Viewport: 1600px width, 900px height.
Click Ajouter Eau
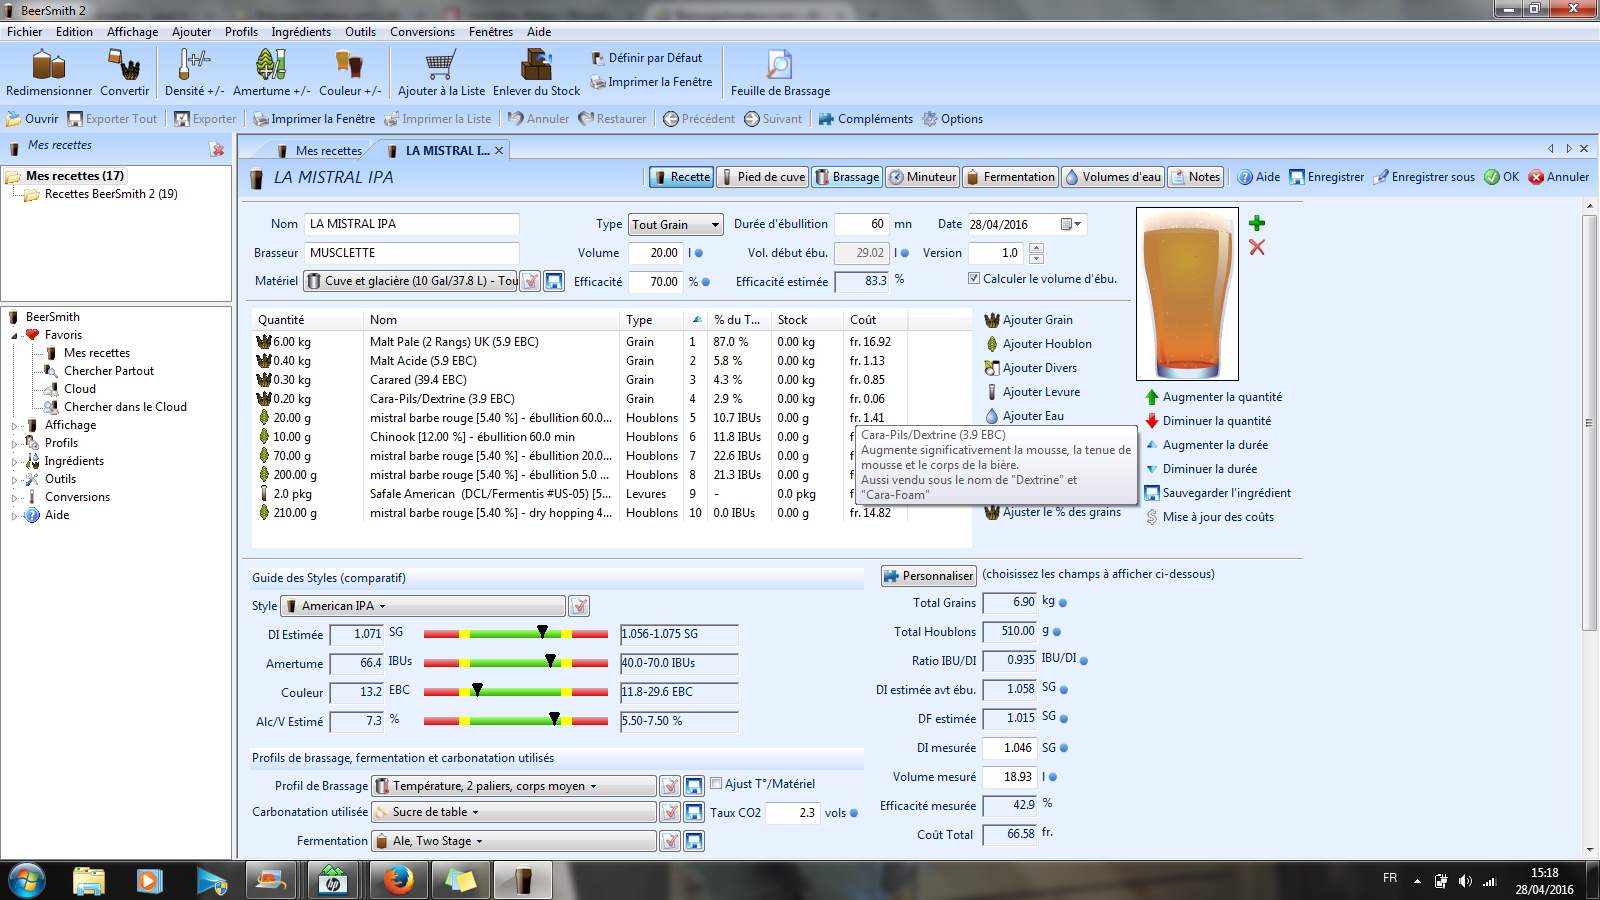[1024, 416]
